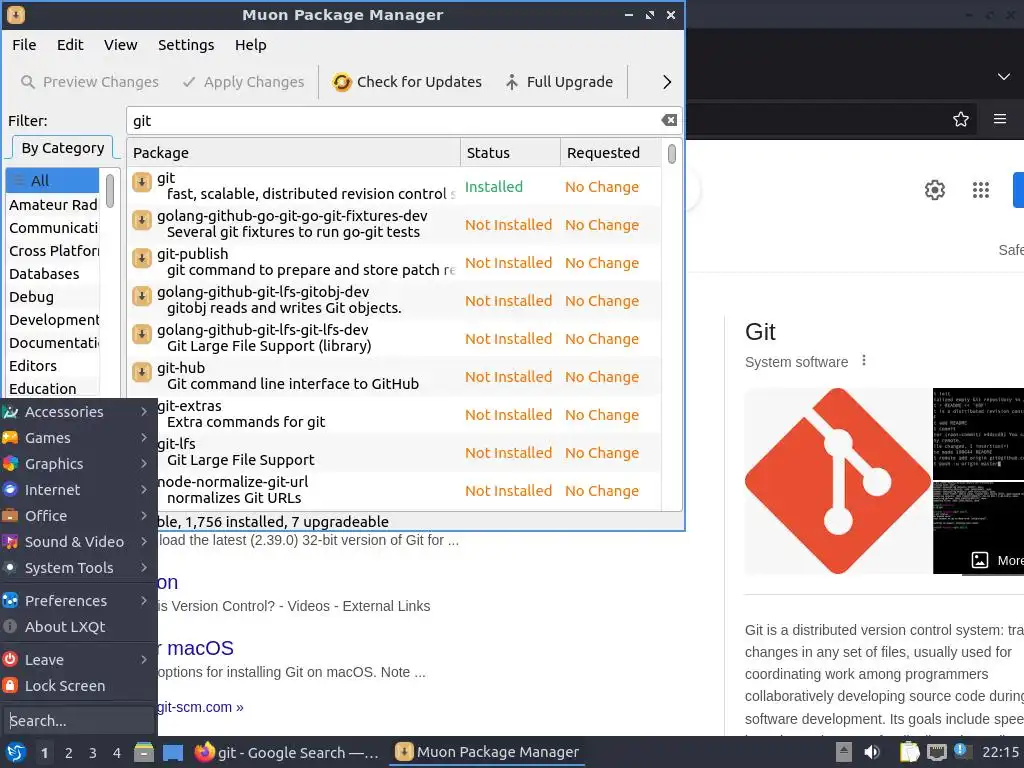Bookmark page with Firefox star icon
This screenshot has height=768, width=1024.
tap(961, 119)
